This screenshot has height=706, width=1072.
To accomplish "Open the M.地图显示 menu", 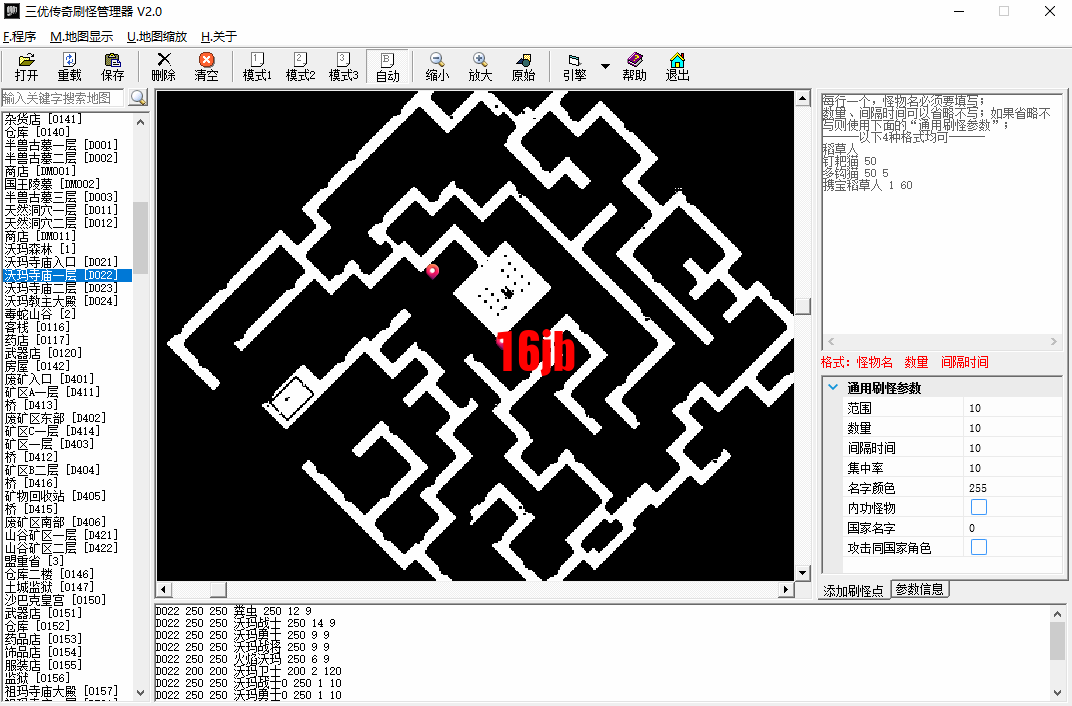I will coord(81,36).
